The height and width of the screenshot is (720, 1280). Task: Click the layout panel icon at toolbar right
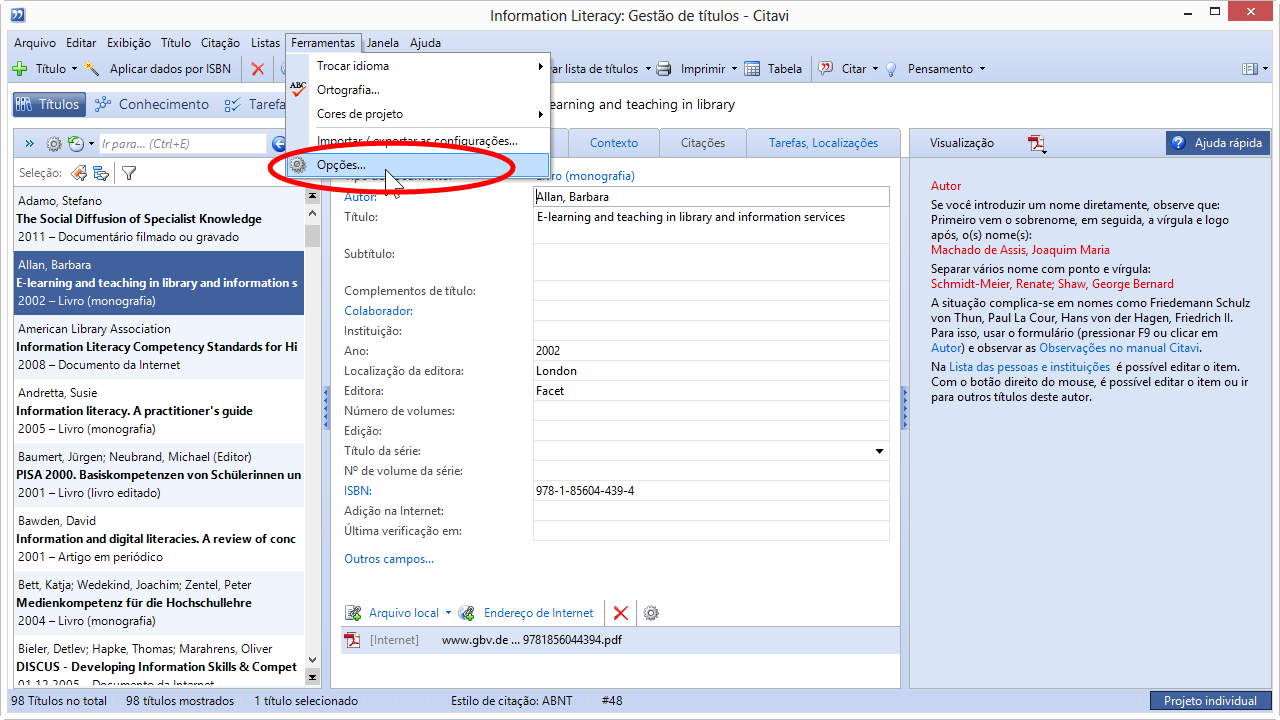tap(1249, 69)
